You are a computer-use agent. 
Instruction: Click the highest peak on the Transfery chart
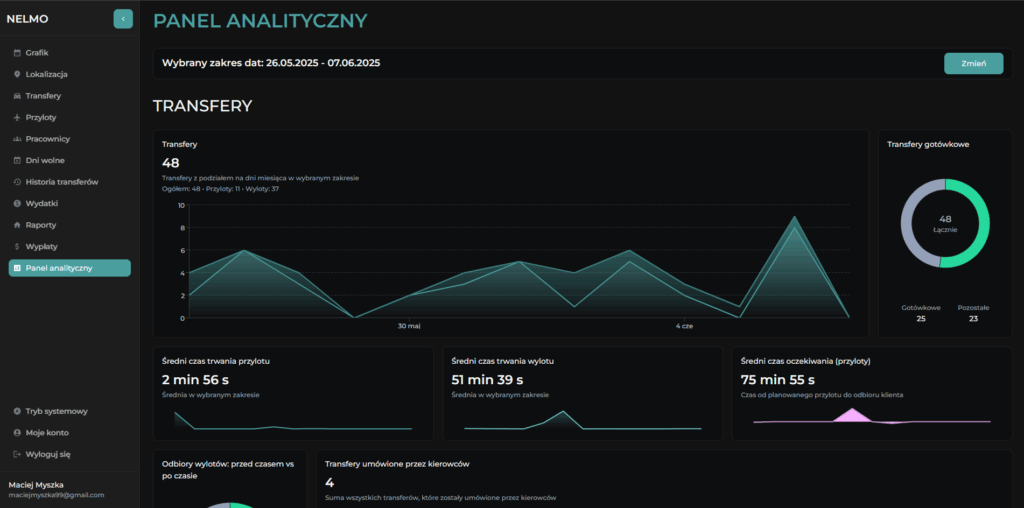click(795, 217)
